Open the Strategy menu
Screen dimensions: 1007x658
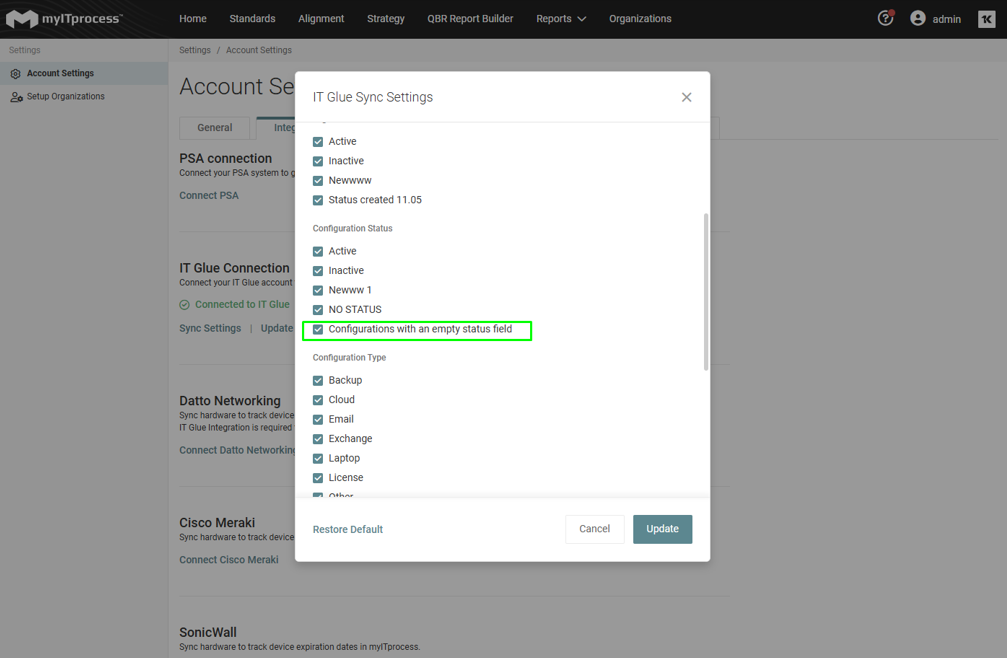[x=386, y=19]
